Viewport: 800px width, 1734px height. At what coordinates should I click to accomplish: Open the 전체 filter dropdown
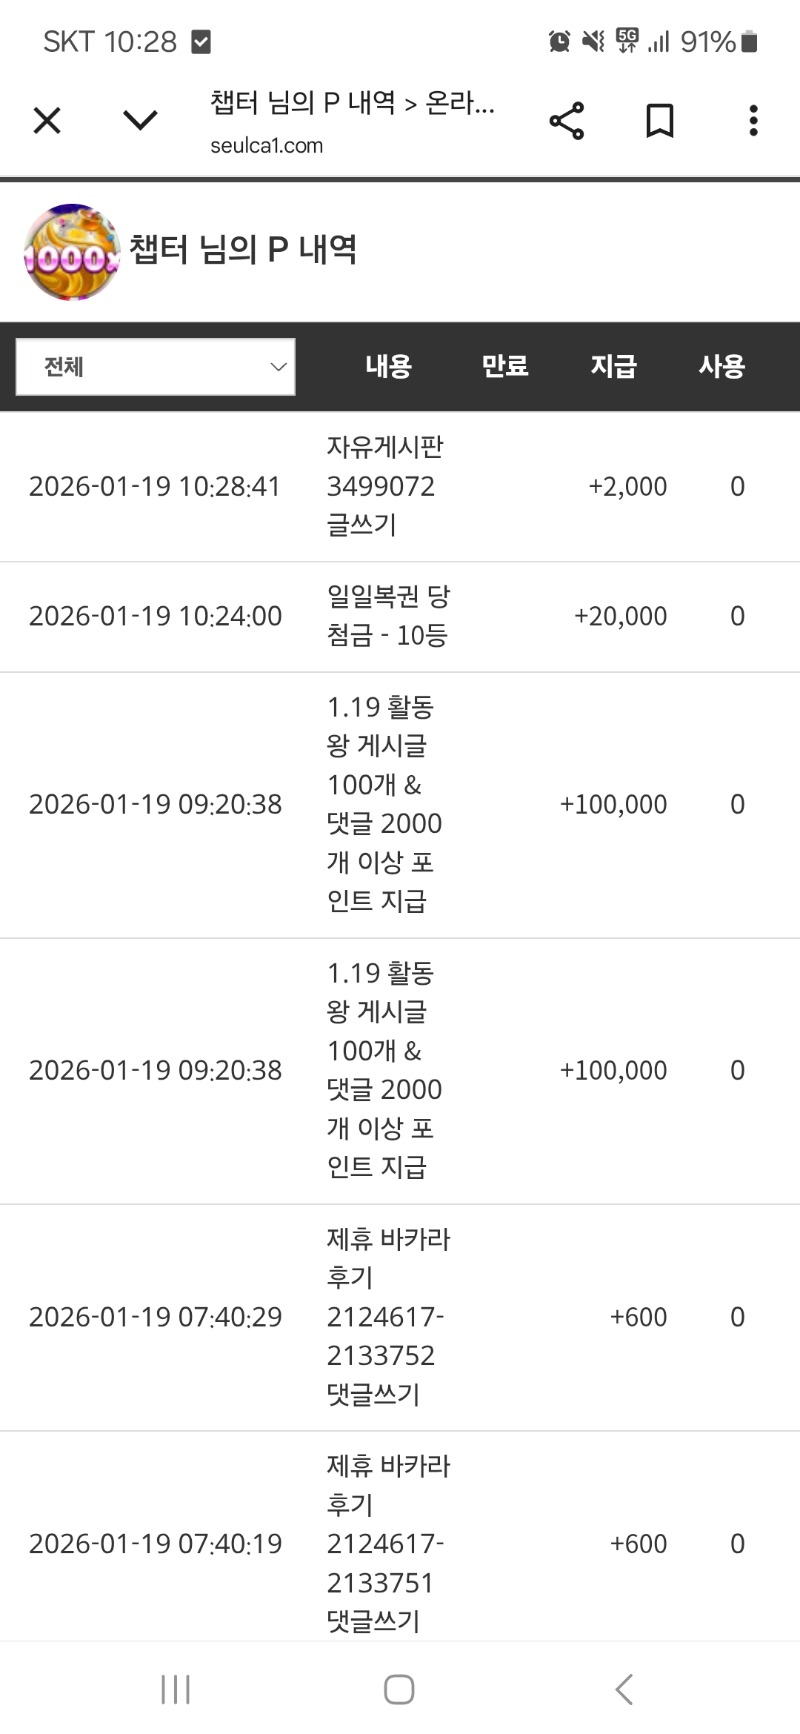pyautogui.click(x=156, y=367)
